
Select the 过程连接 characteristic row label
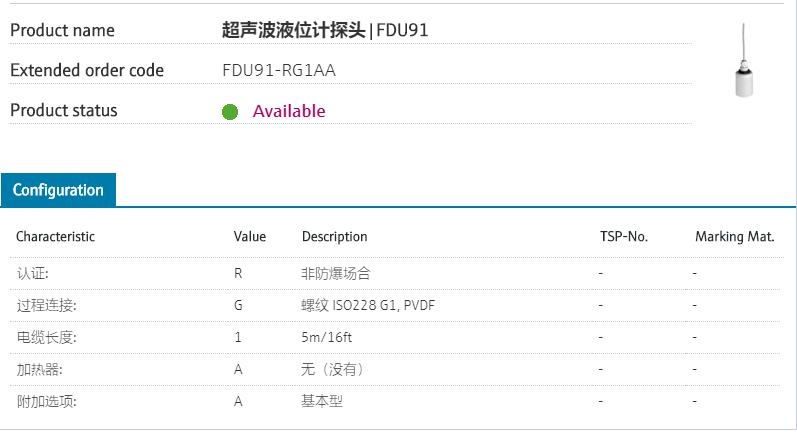(x=46, y=305)
